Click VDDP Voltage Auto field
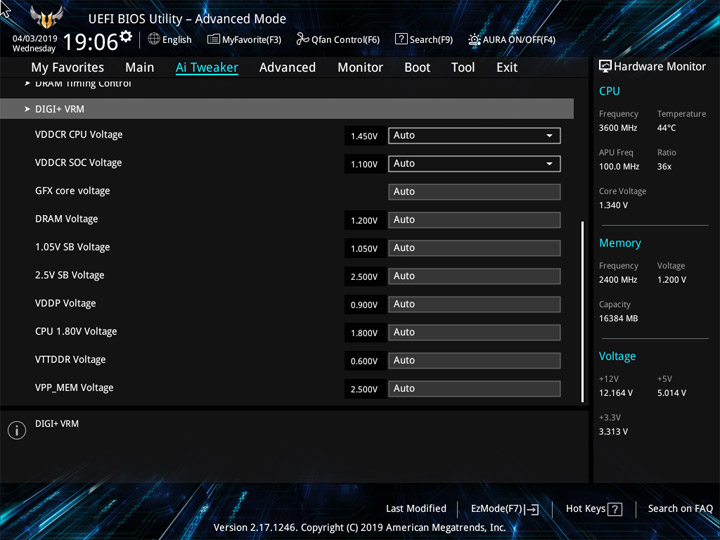This screenshot has height=540, width=720. tap(474, 304)
